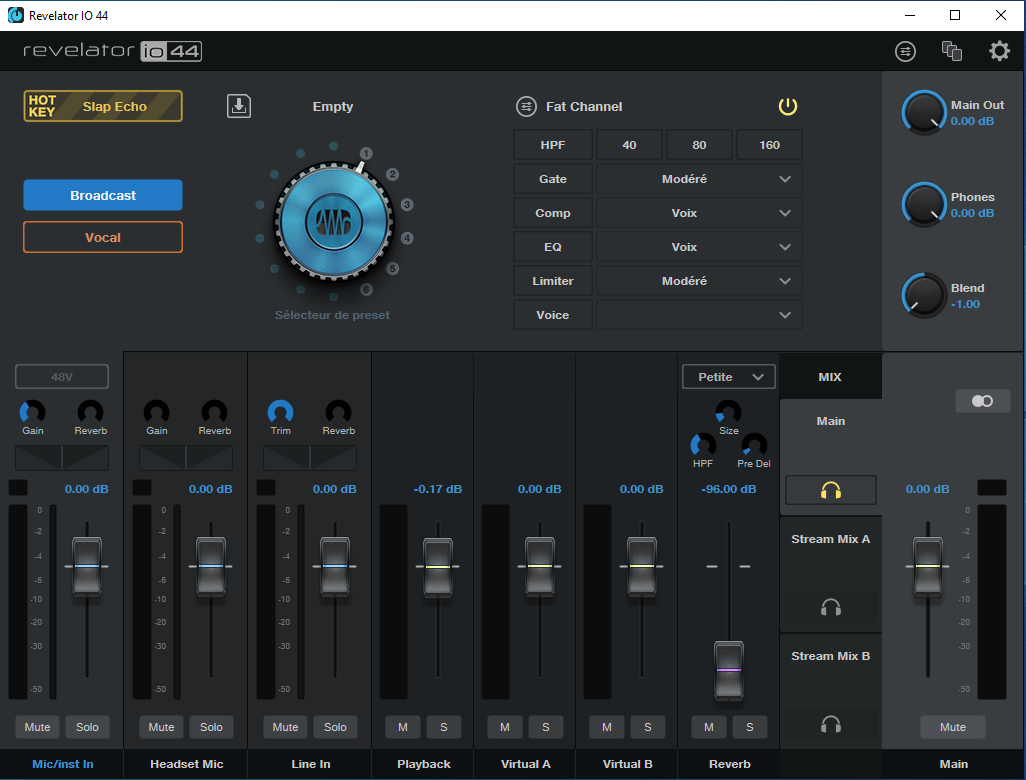Open the reverb type Petite dropdown
This screenshot has width=1026, height=780.
729,377
